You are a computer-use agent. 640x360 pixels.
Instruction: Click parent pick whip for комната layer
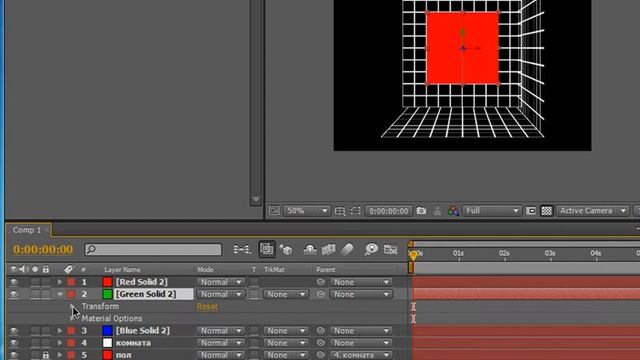321,342
